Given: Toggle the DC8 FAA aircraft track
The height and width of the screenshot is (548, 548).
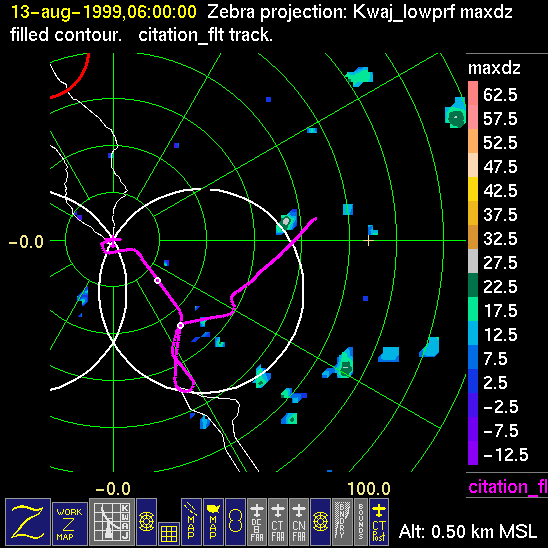Looking at the screenshot, I should (x=257, y=522).
